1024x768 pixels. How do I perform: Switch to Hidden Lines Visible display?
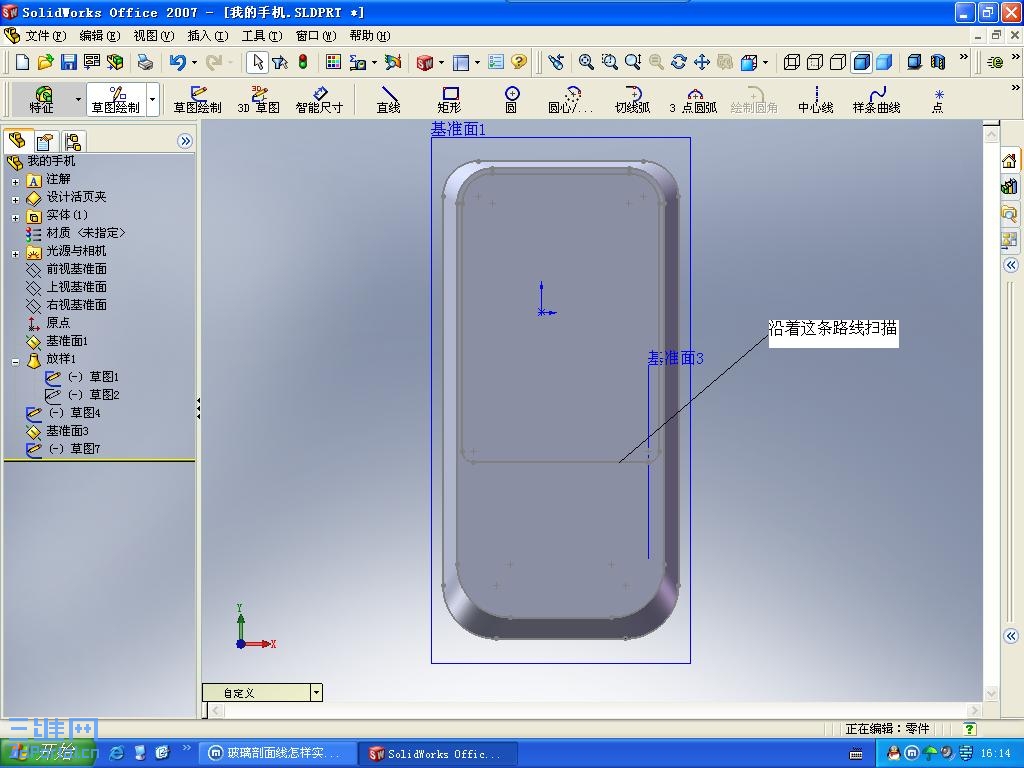pos(814,62)
